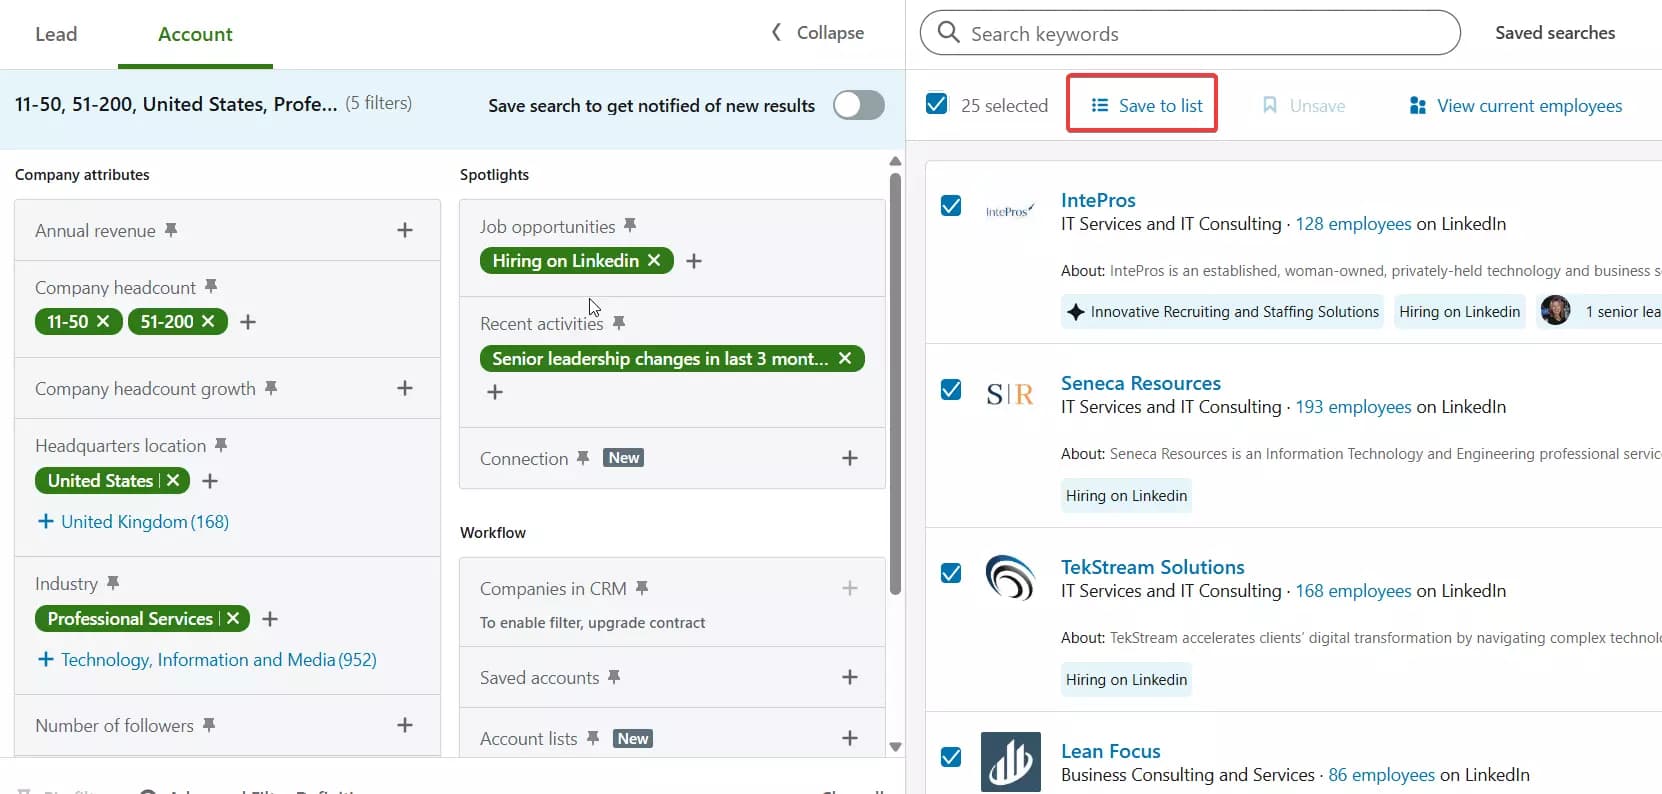Open TekStream Solutions company link
1662x794 pixels.
coord(1153,567)
